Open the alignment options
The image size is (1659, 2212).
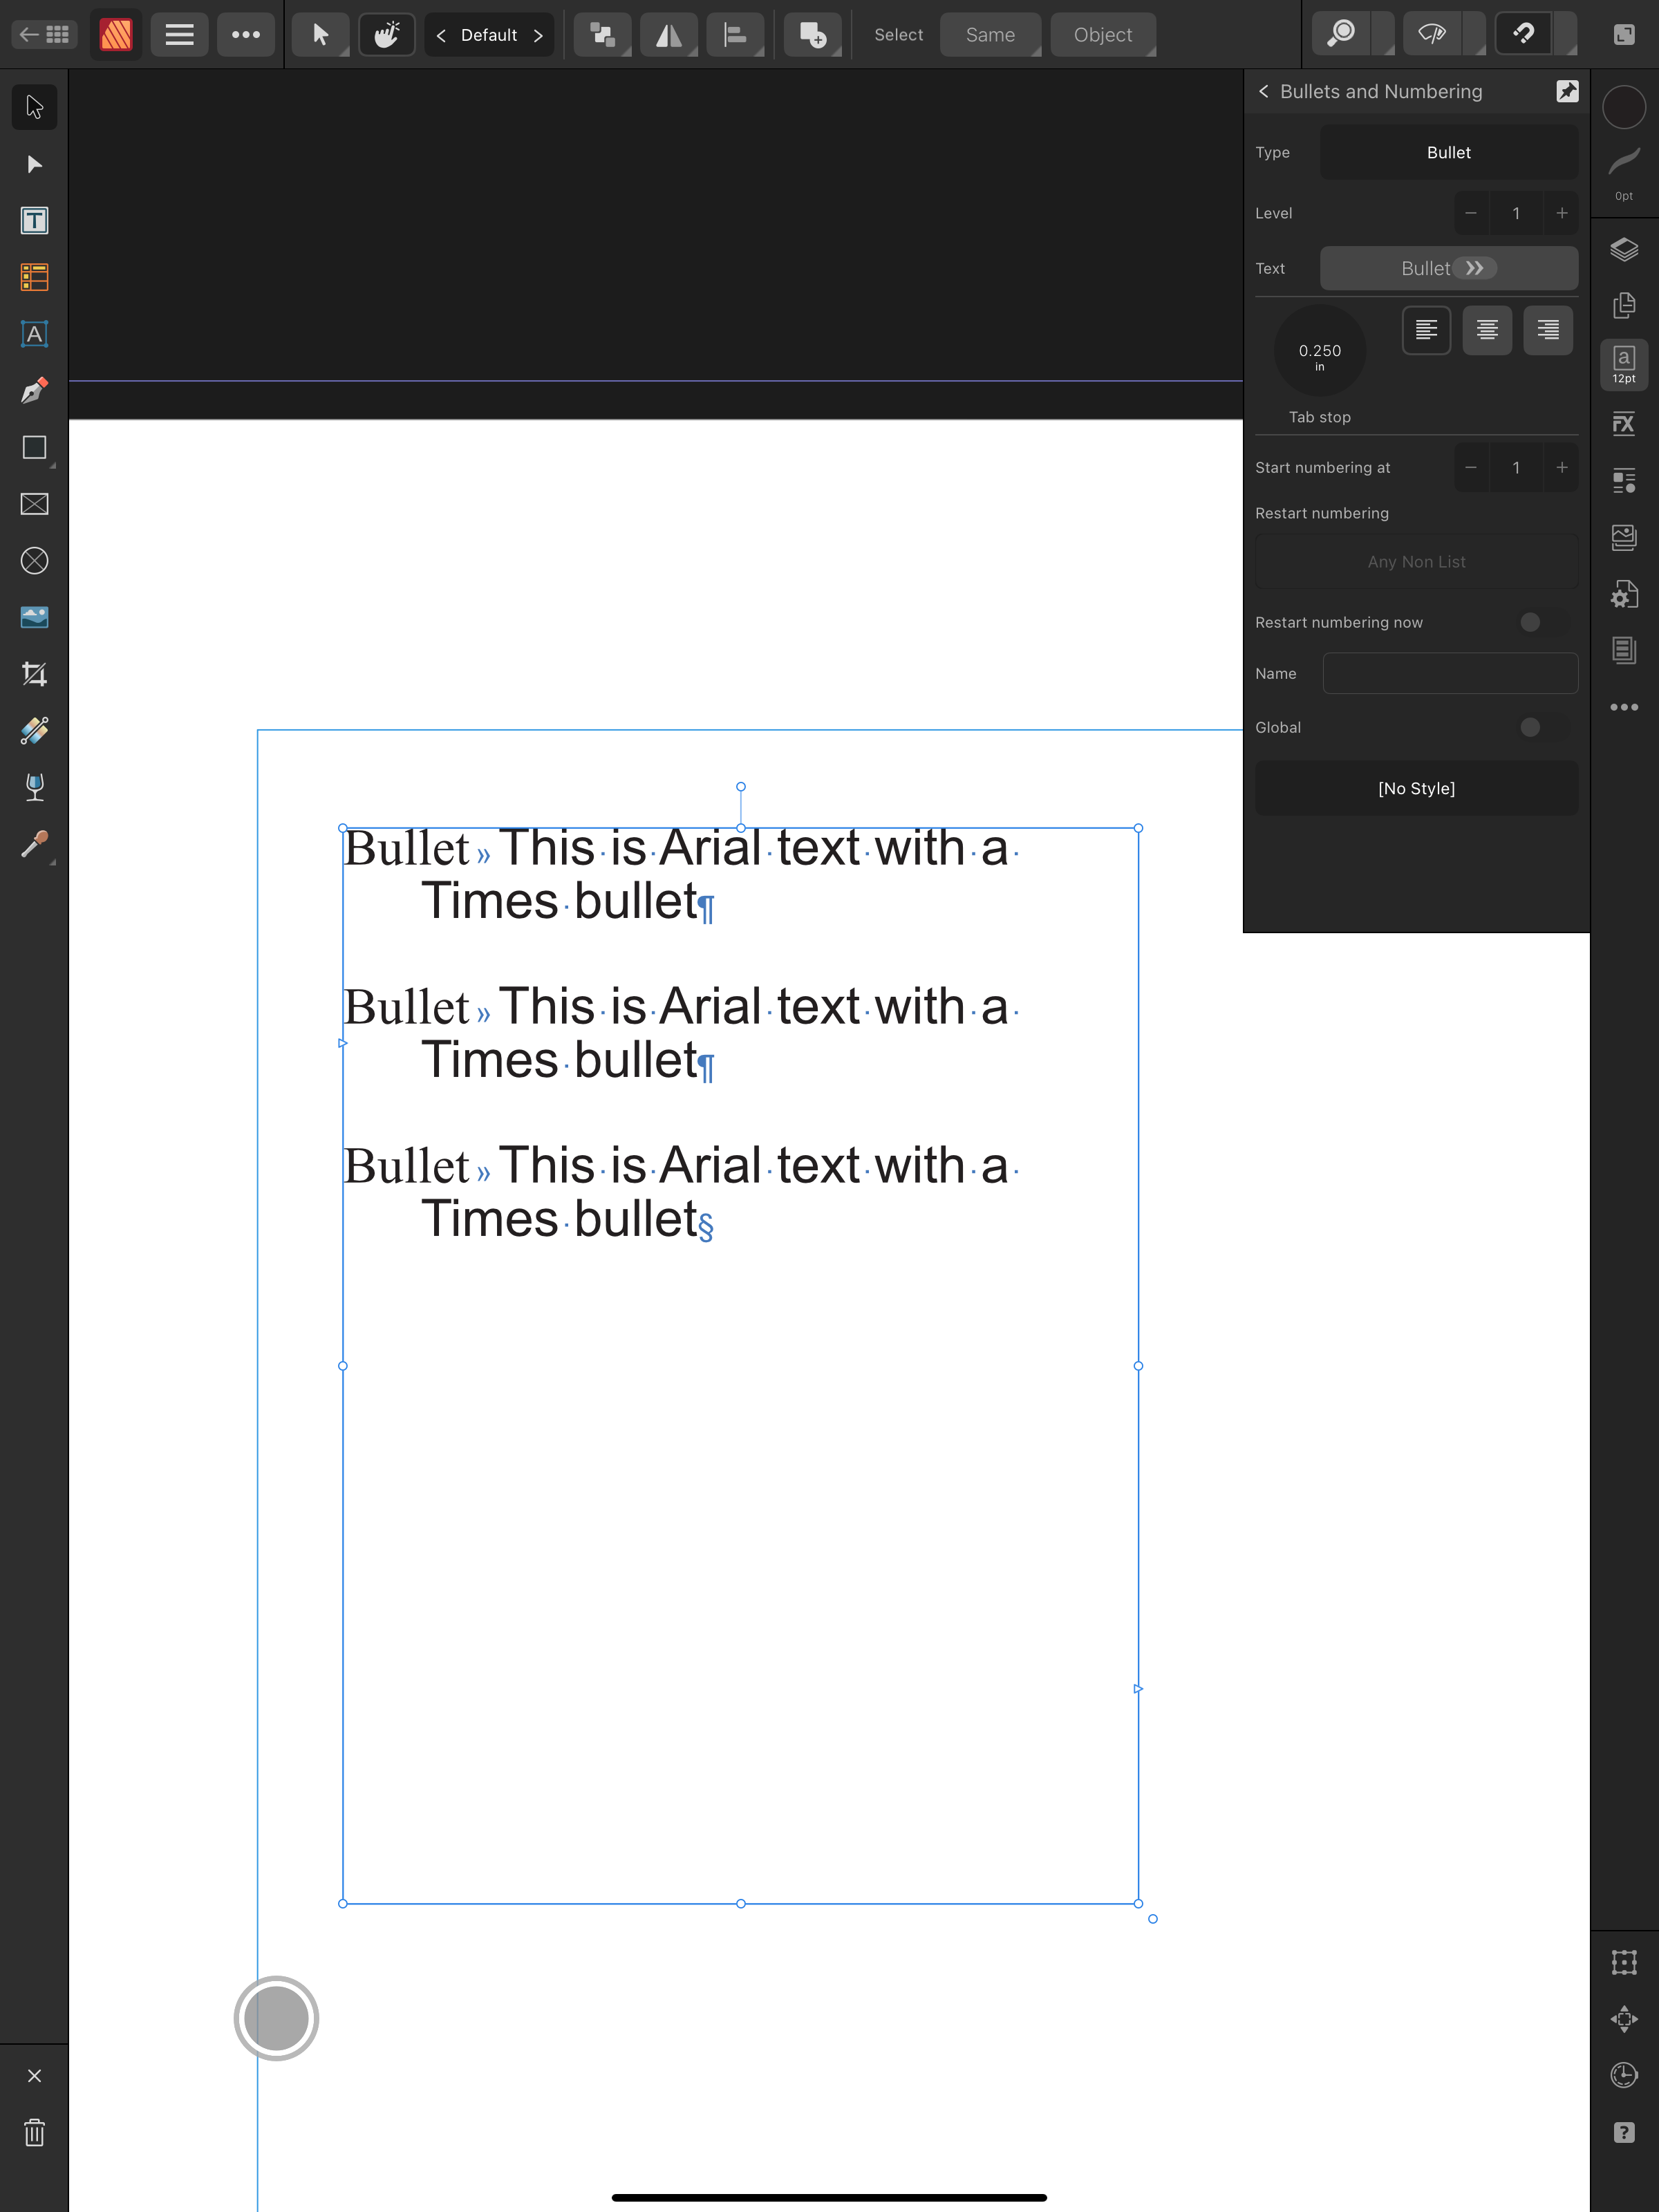(x=735, y=35)
